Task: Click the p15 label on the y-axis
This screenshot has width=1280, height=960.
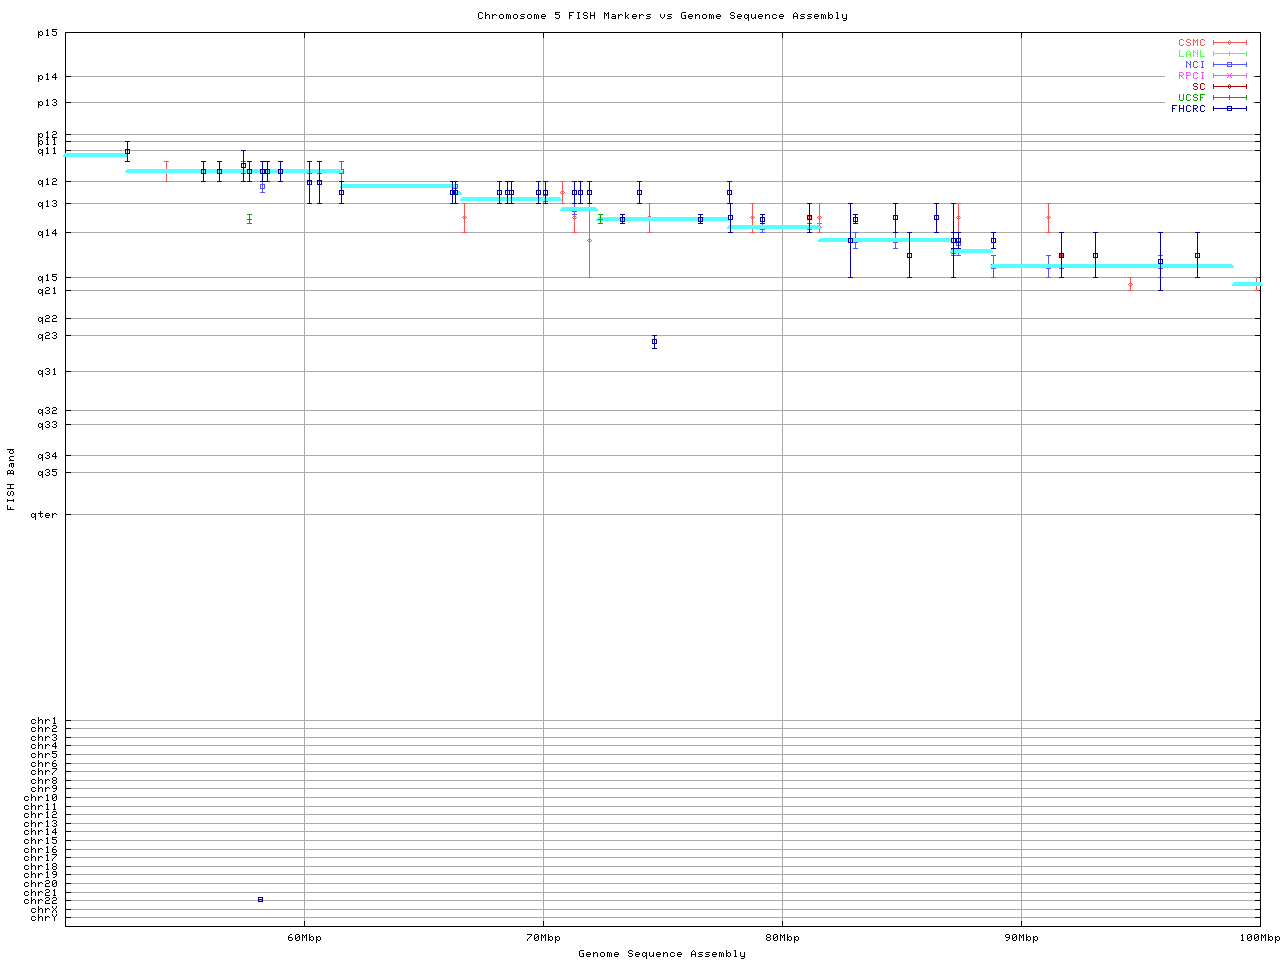Action: click(x=48, y=33)
